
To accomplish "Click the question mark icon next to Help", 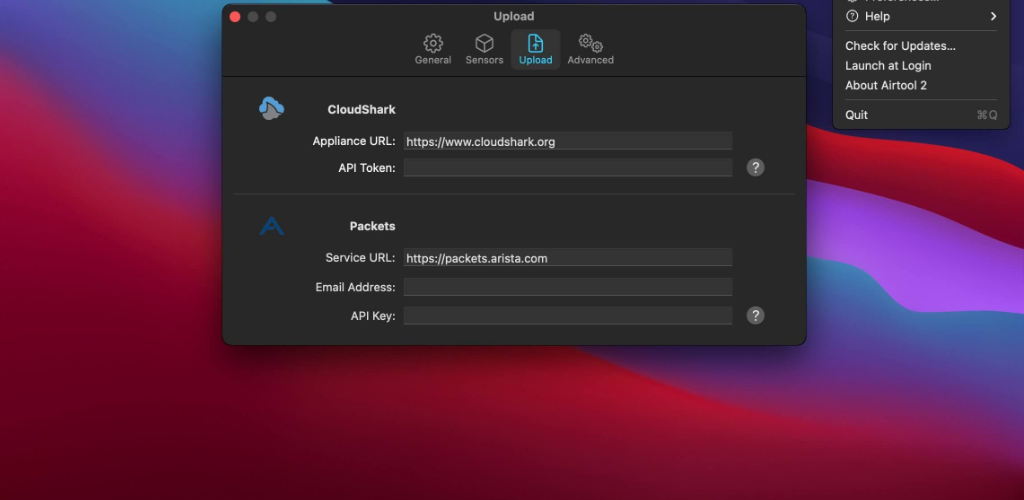I will coord(852,16).
